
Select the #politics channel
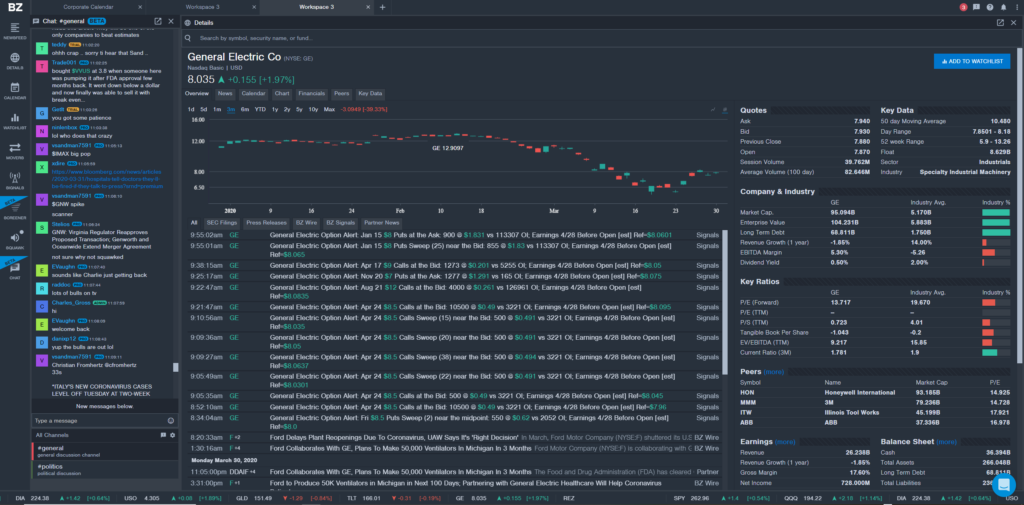coord(104,470)
